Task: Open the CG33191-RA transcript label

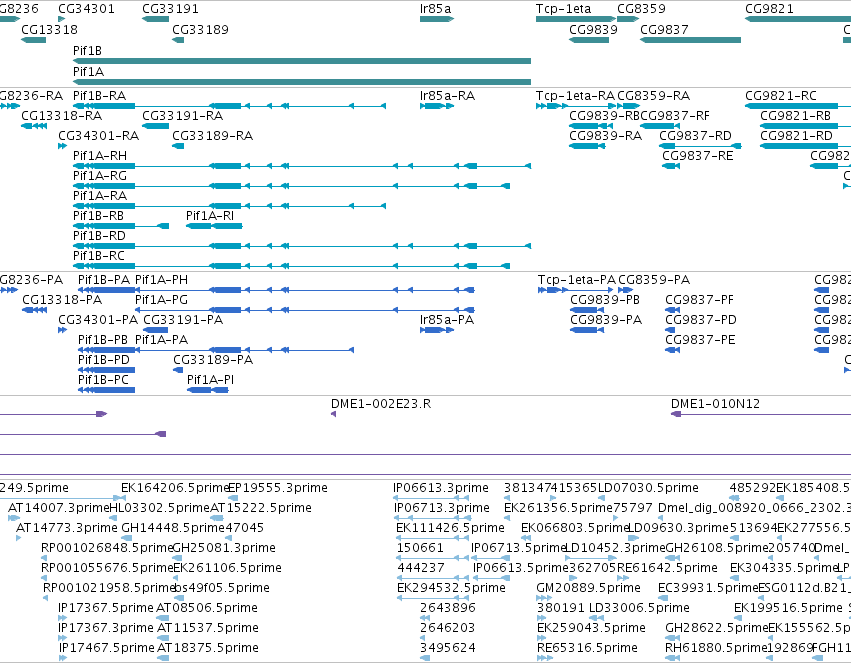Action: (182, 116)
